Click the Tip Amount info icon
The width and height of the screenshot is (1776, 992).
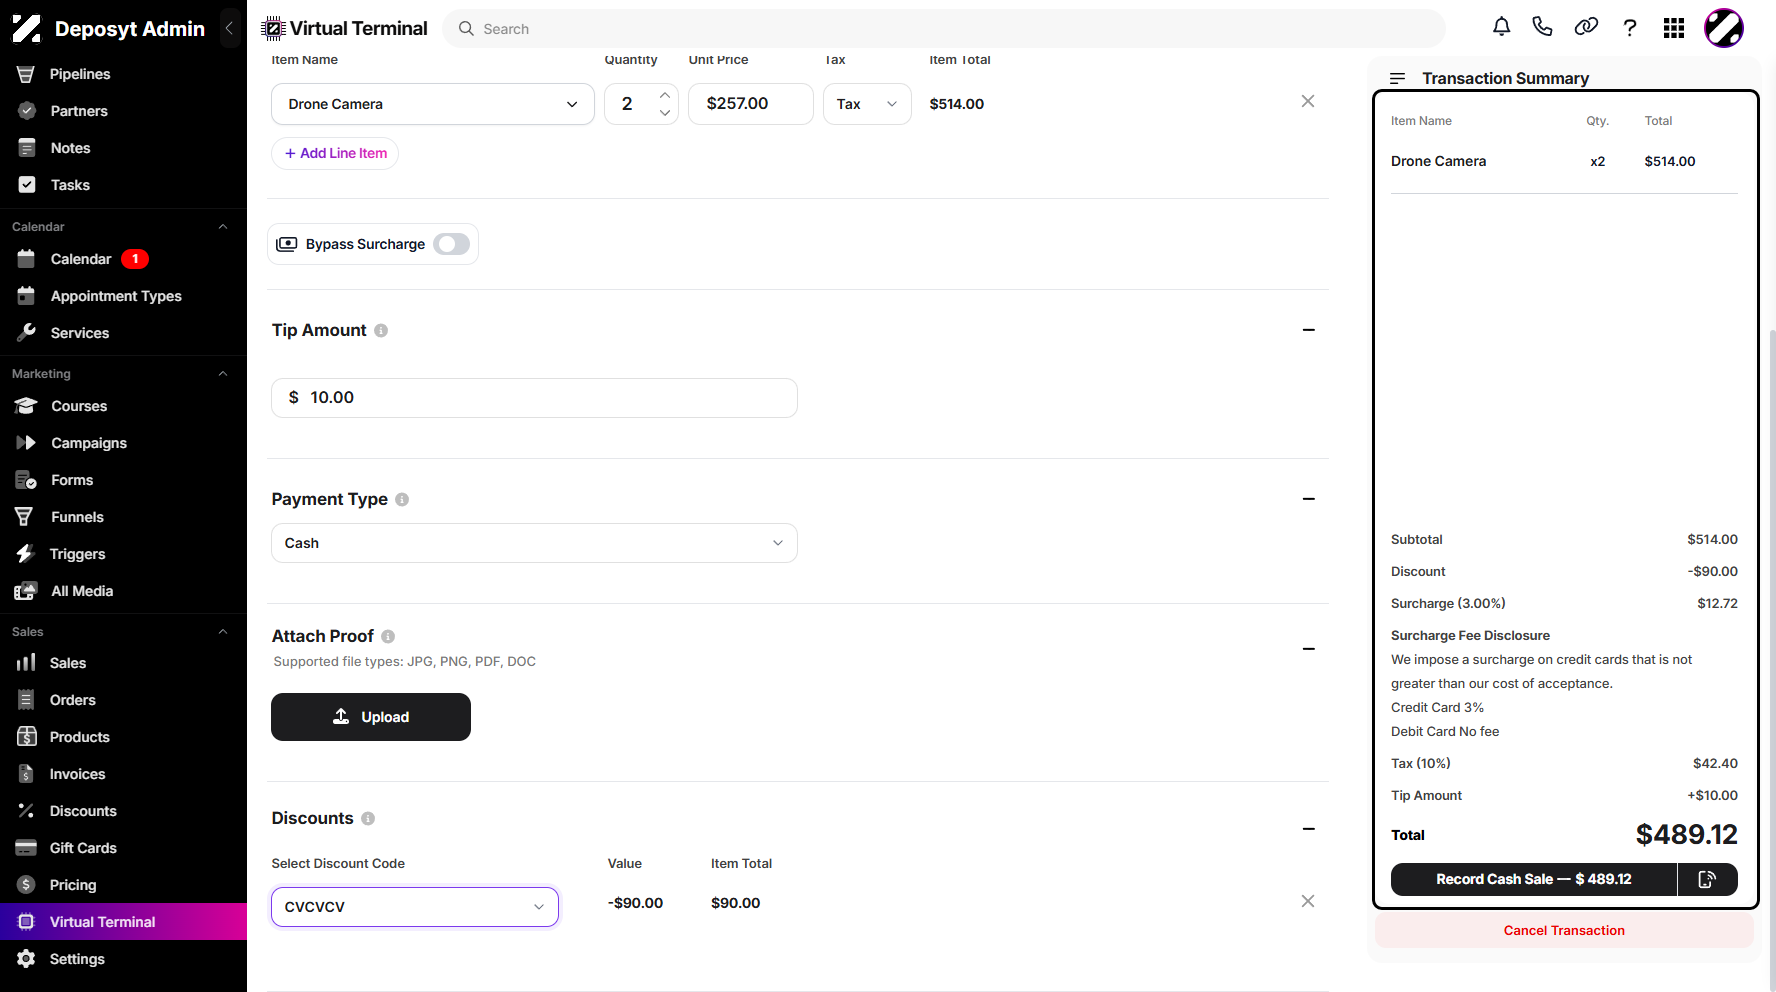click(381, 331)
